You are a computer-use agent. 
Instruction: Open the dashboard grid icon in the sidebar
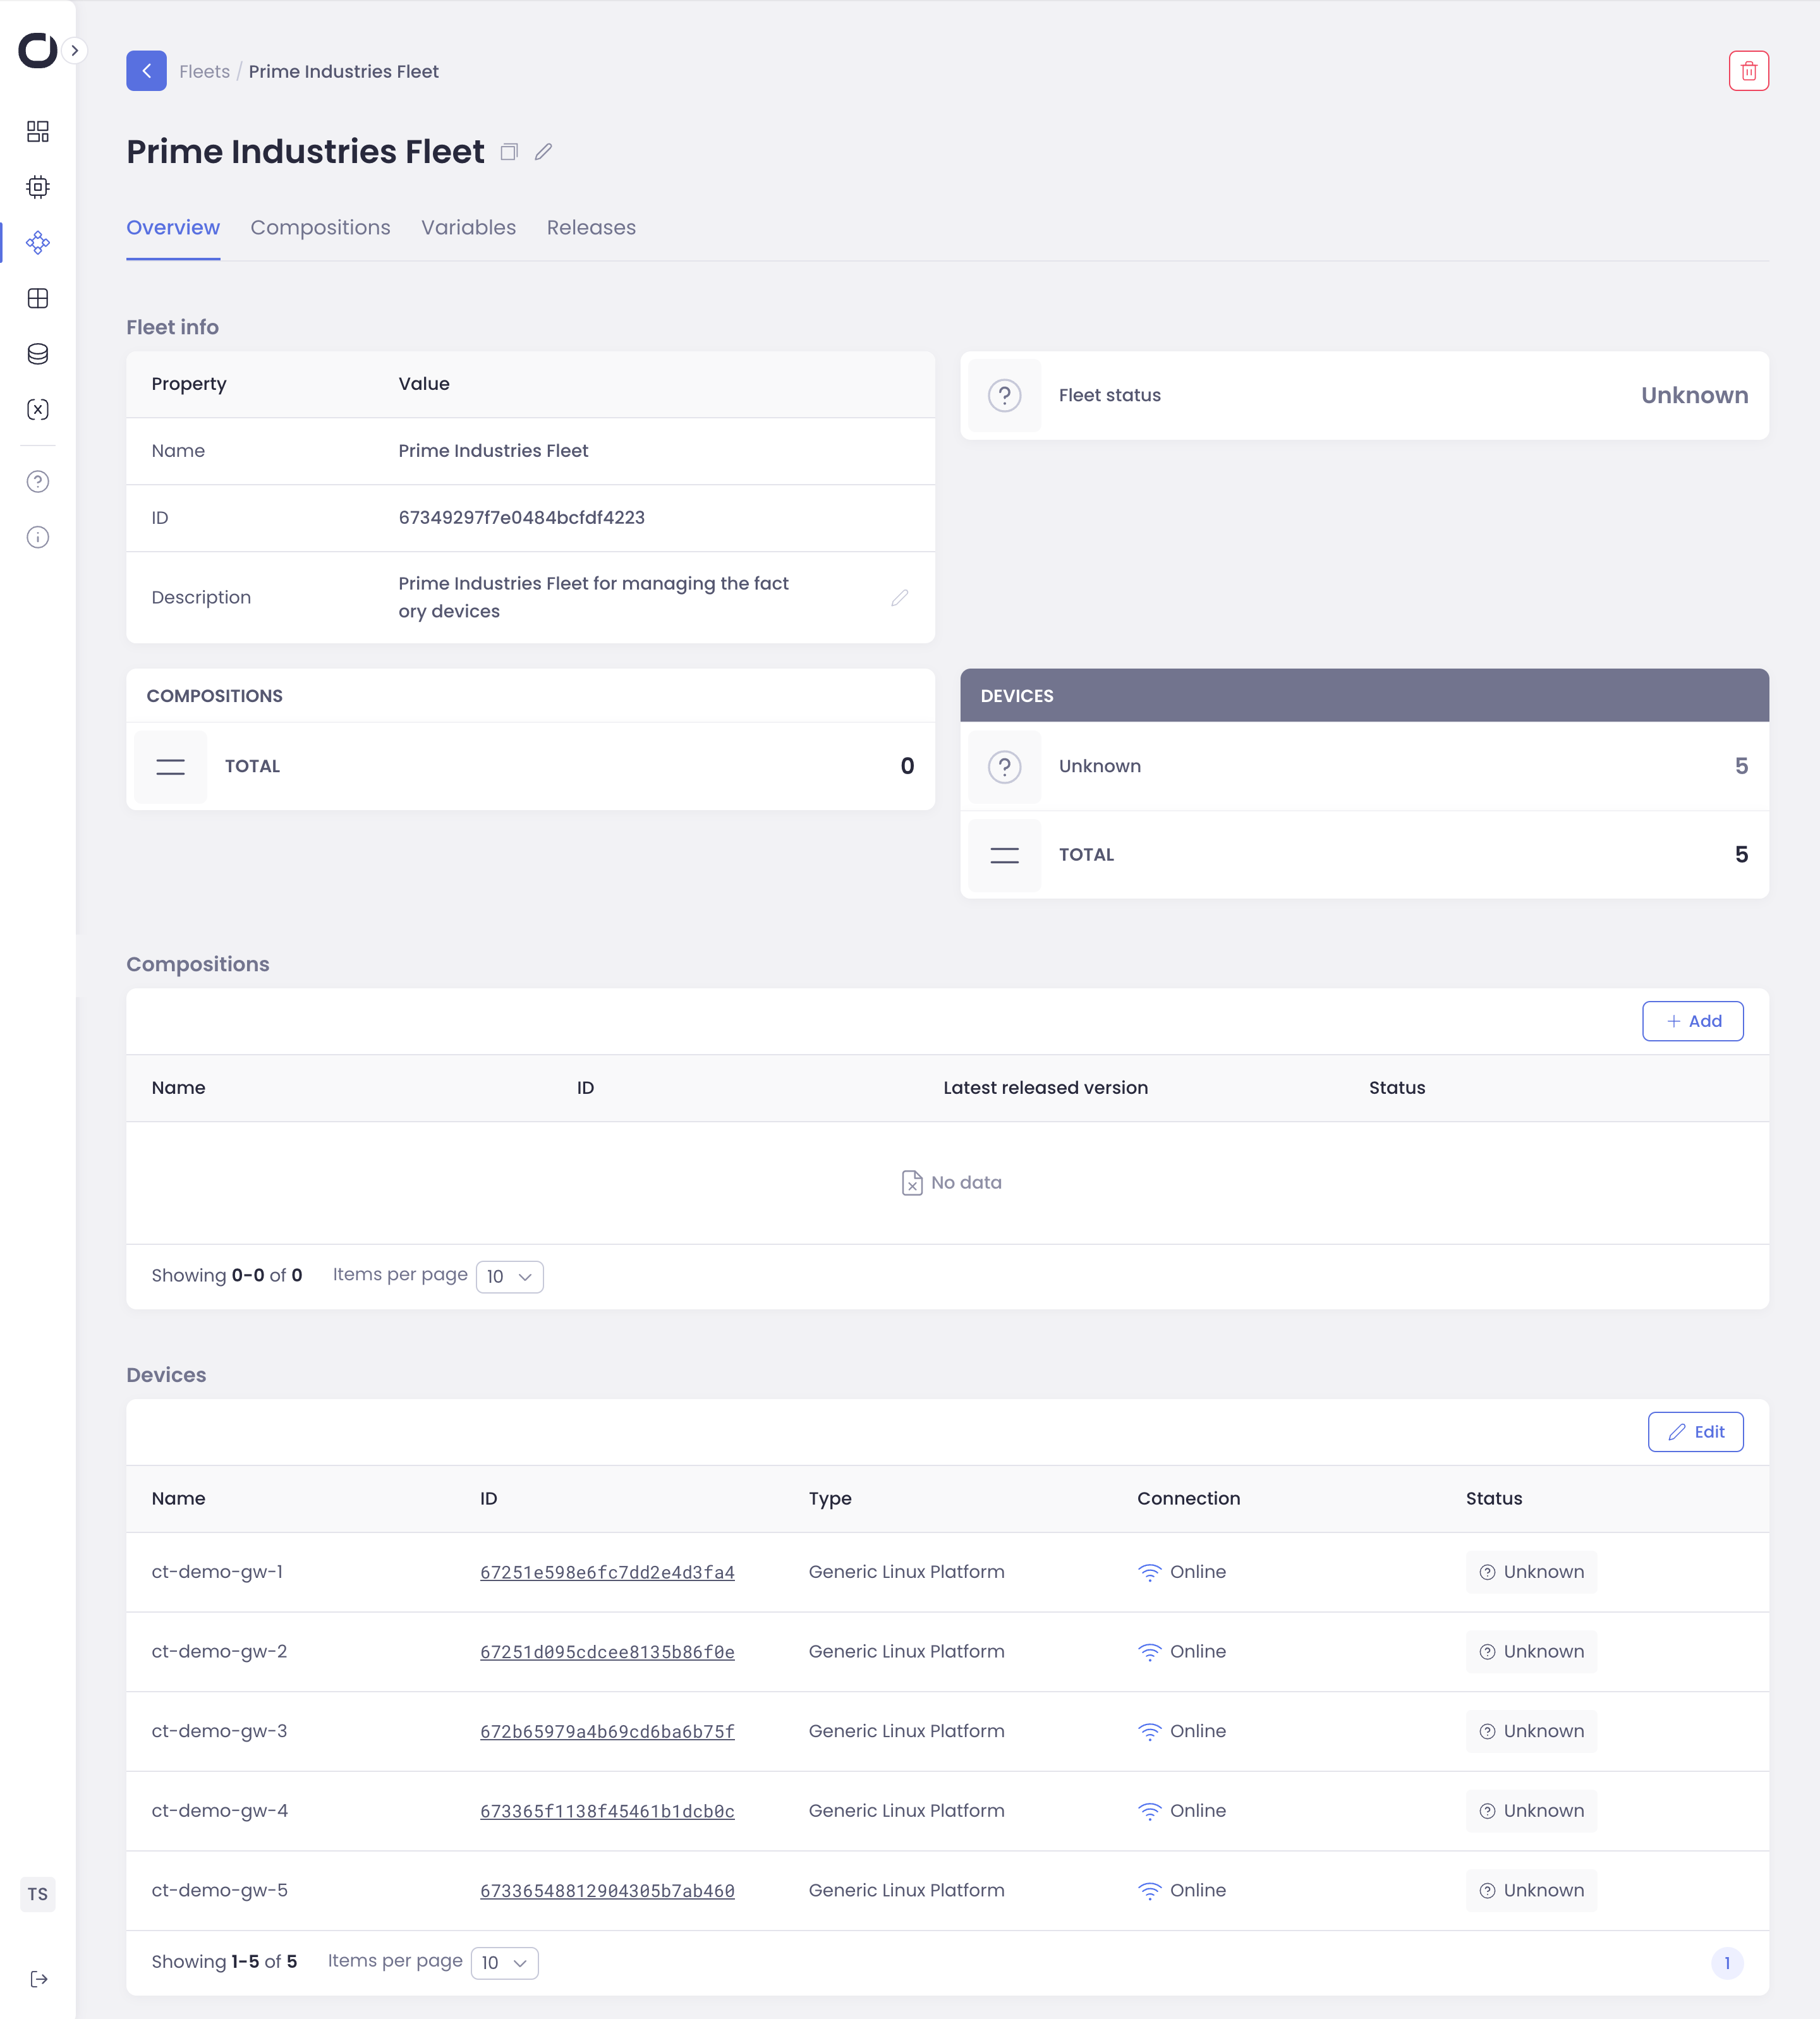38,131
